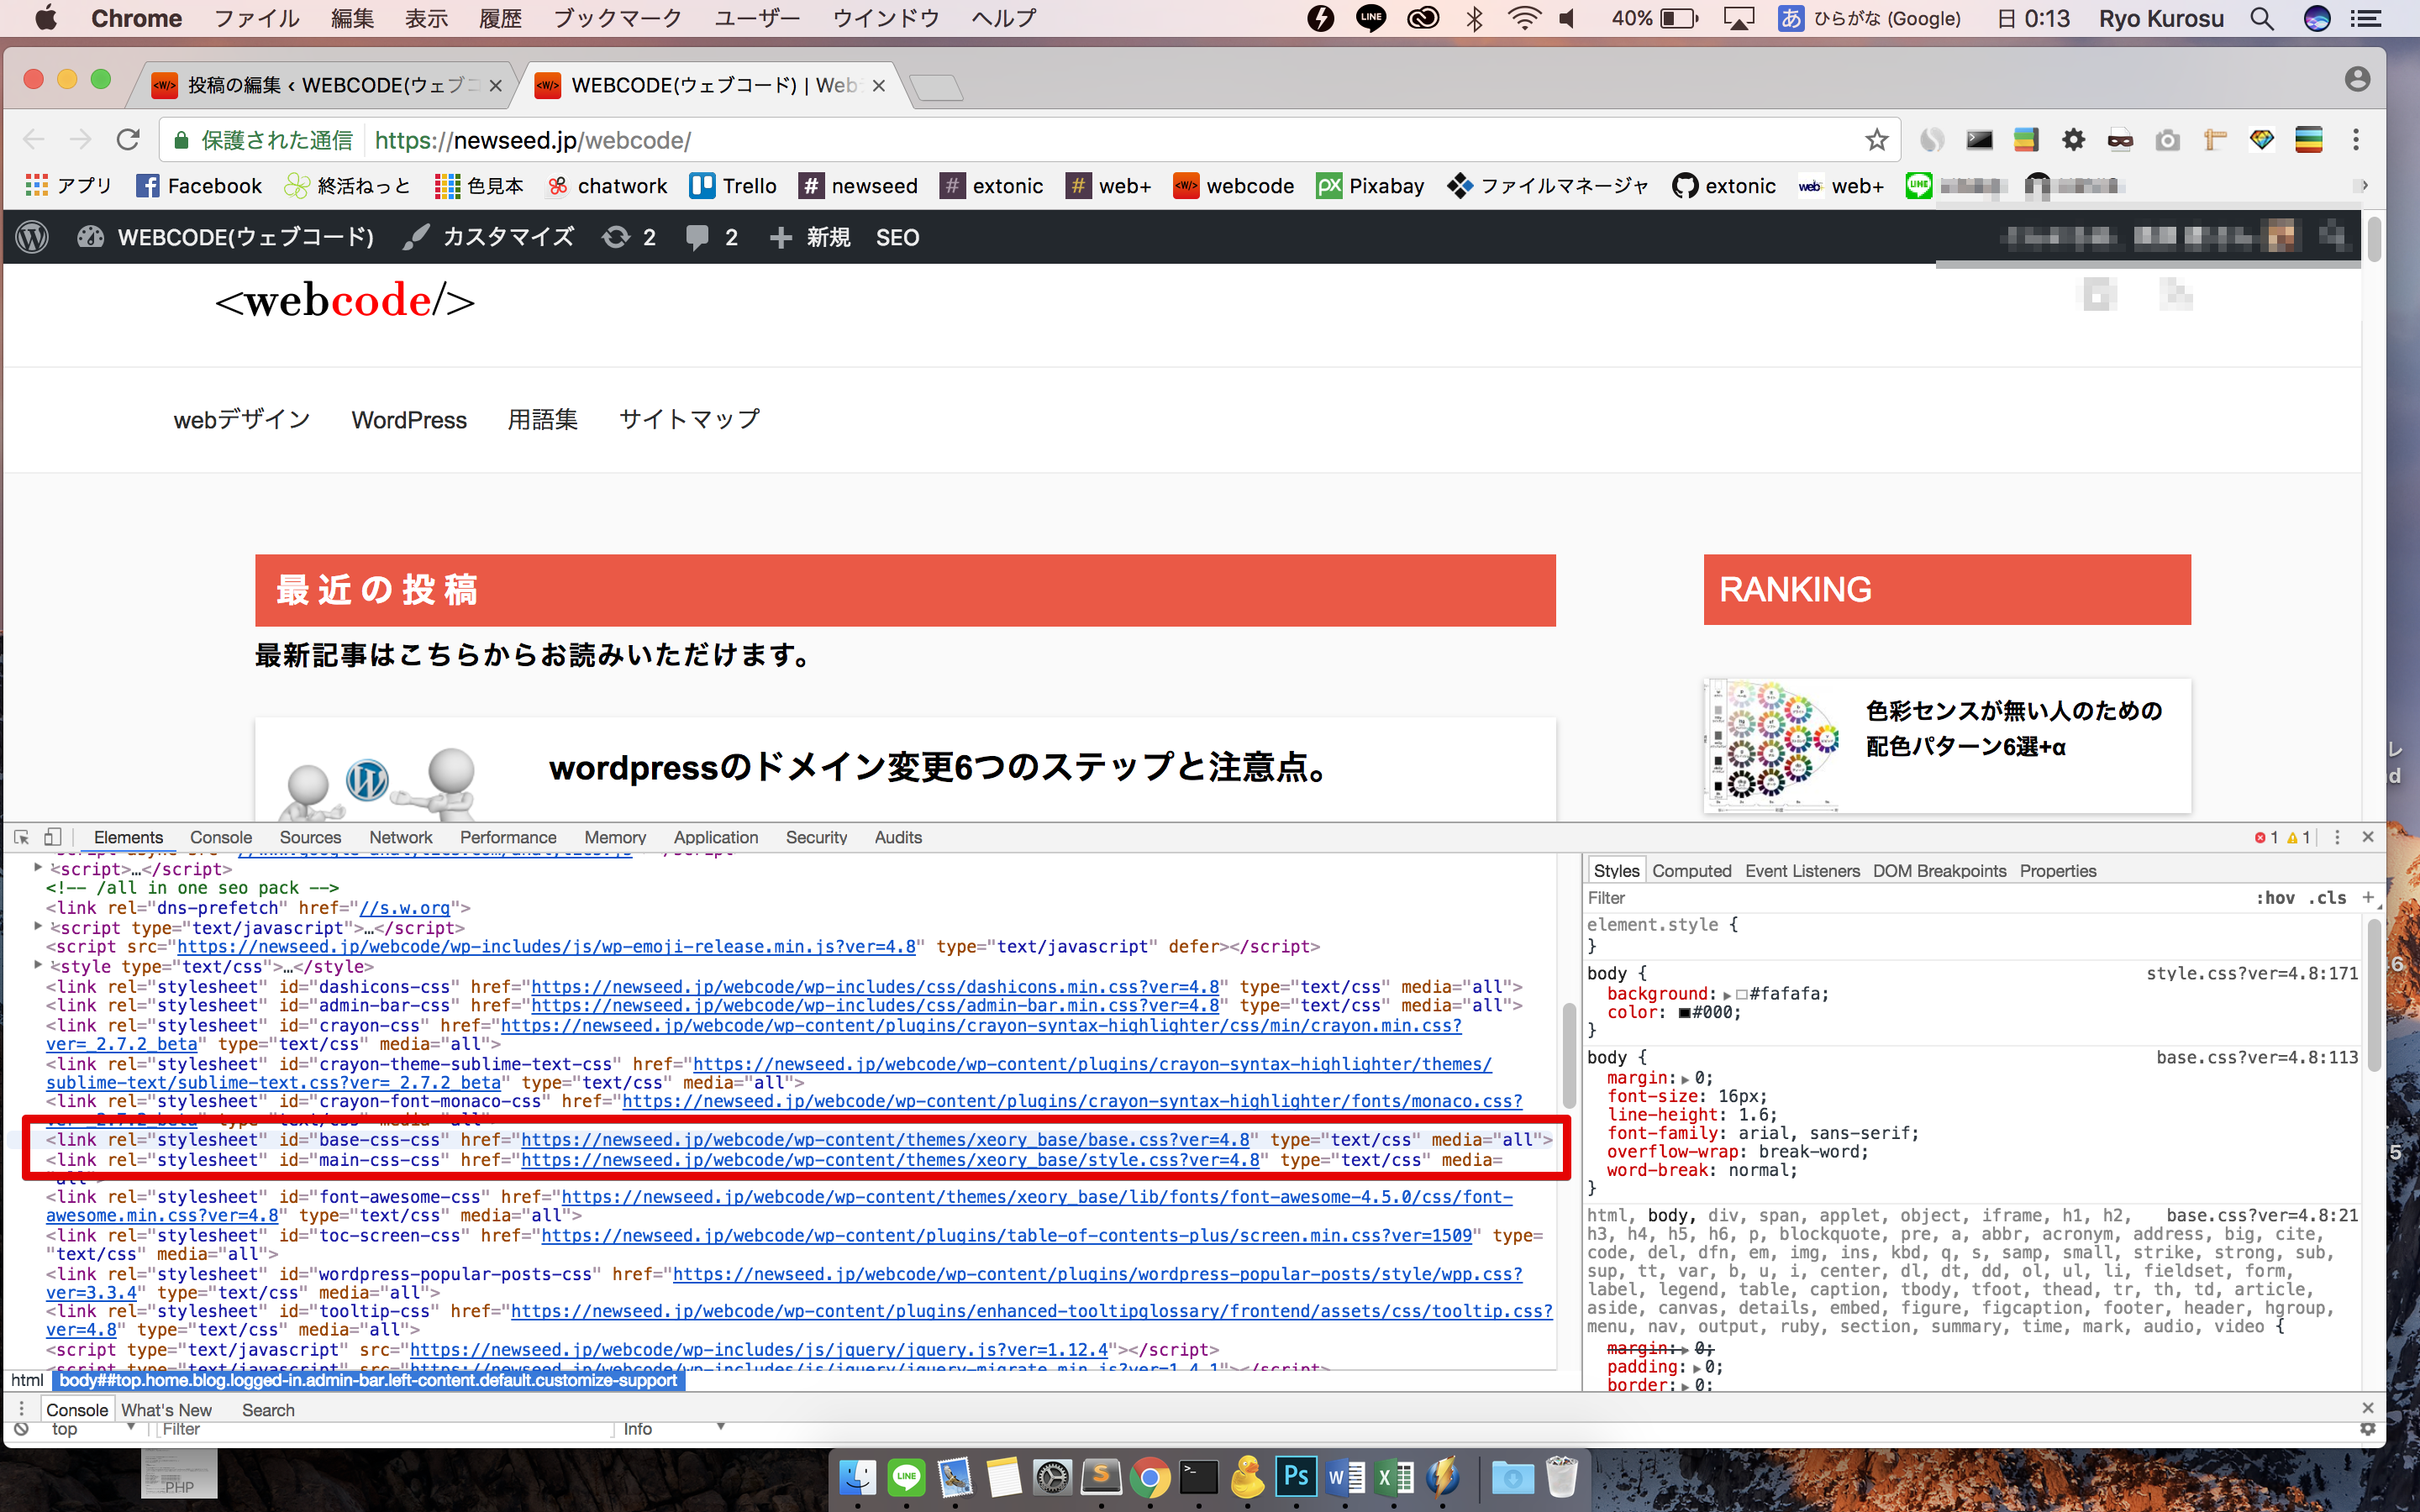The height and width of the screenshot is (1512, 2420).
Task: Click the #fafafa background color swatch
Action: (x=1742, y=995)
